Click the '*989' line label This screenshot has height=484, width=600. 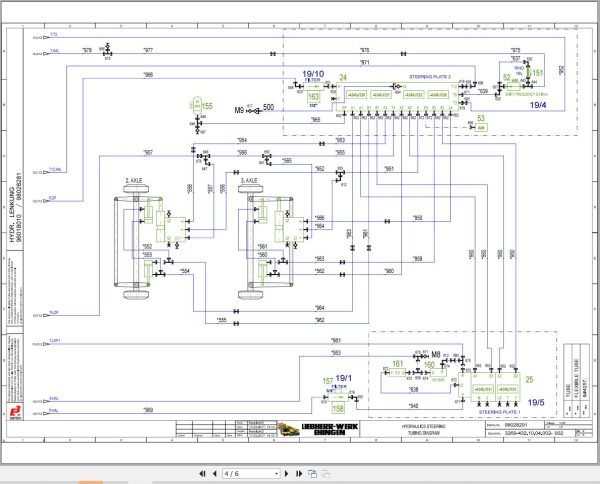click(148, 410)
